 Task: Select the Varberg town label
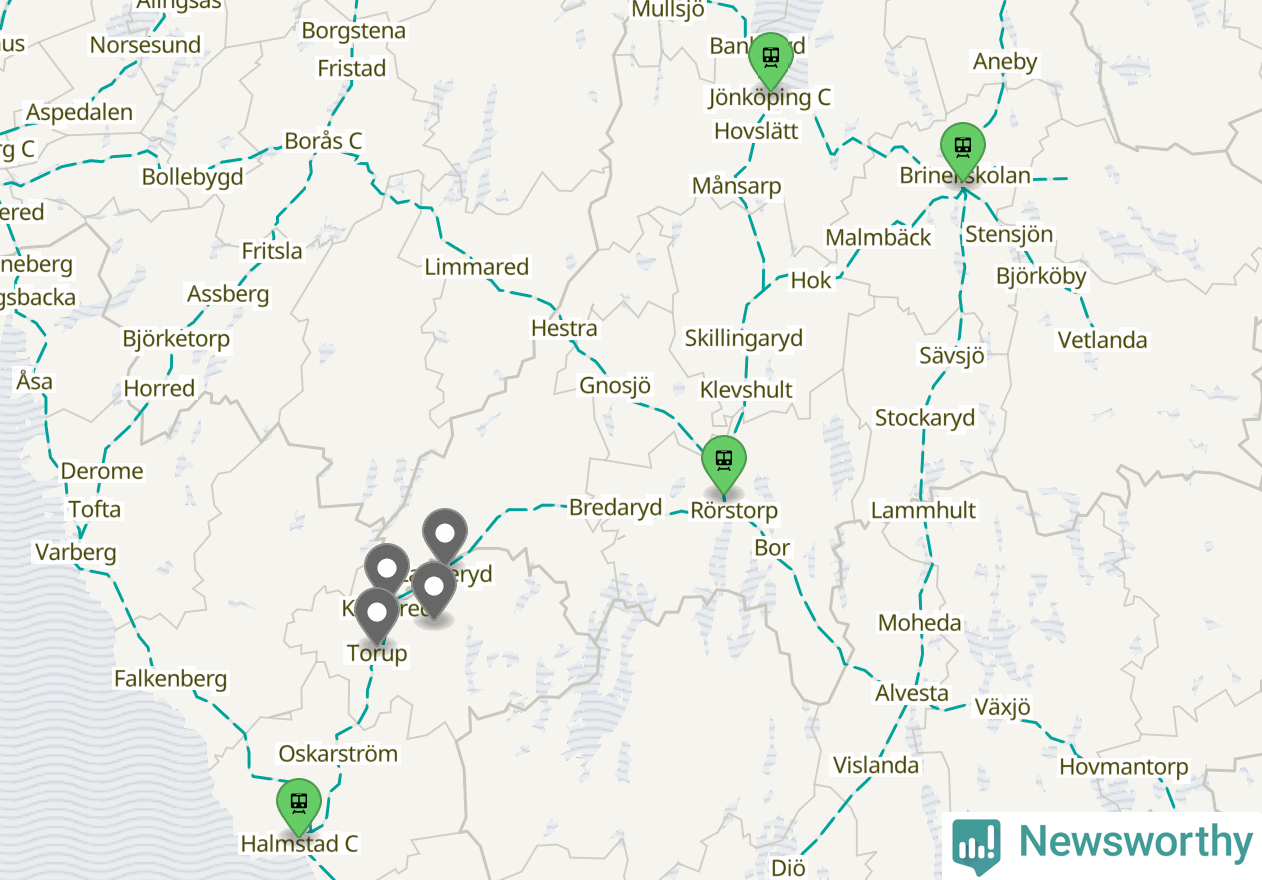click(x=76, y=552)
